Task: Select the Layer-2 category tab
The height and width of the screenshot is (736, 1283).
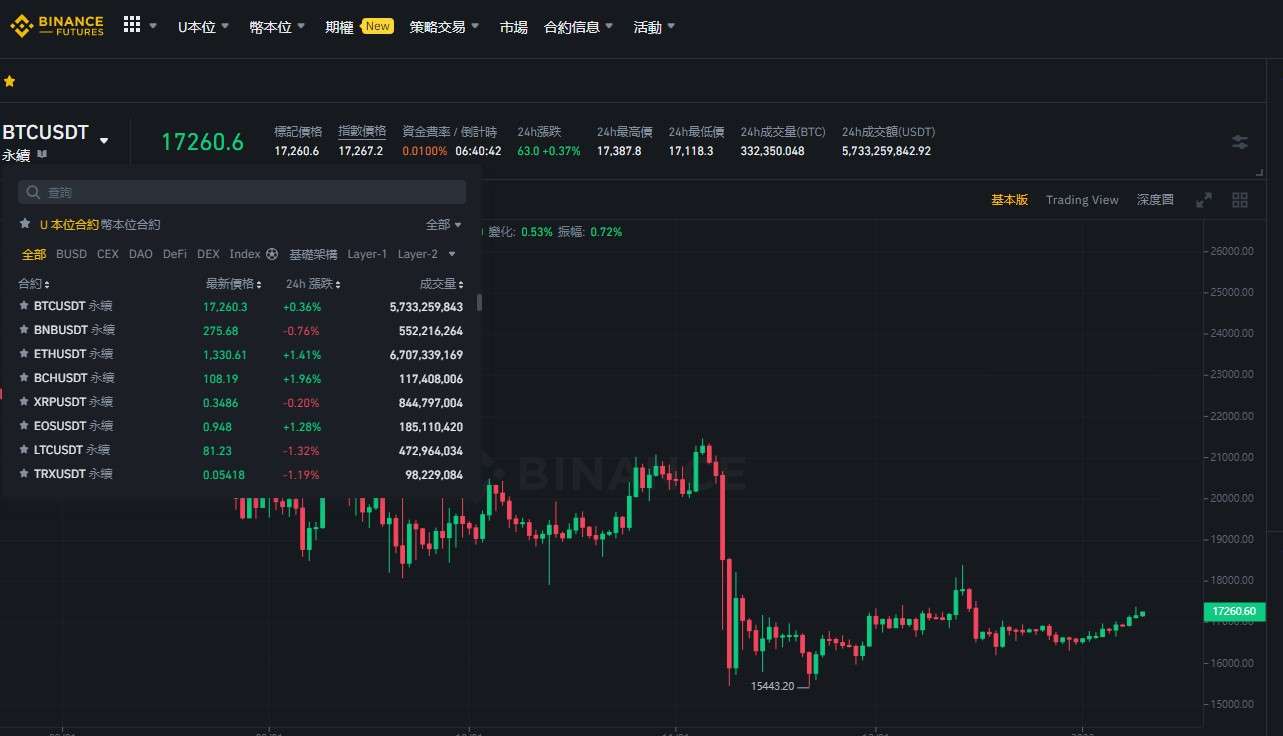Action: click(418, 254)
